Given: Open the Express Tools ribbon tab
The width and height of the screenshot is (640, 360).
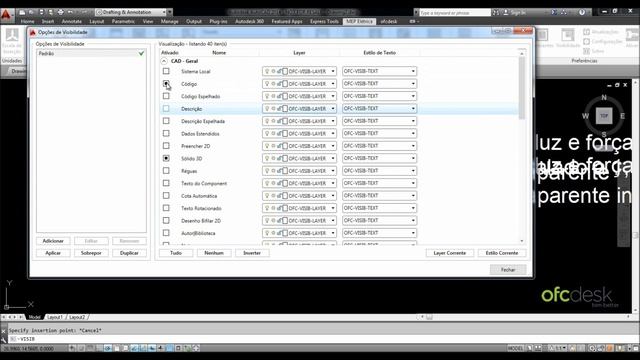Looking at the screenshot, I should coord(324,21).
